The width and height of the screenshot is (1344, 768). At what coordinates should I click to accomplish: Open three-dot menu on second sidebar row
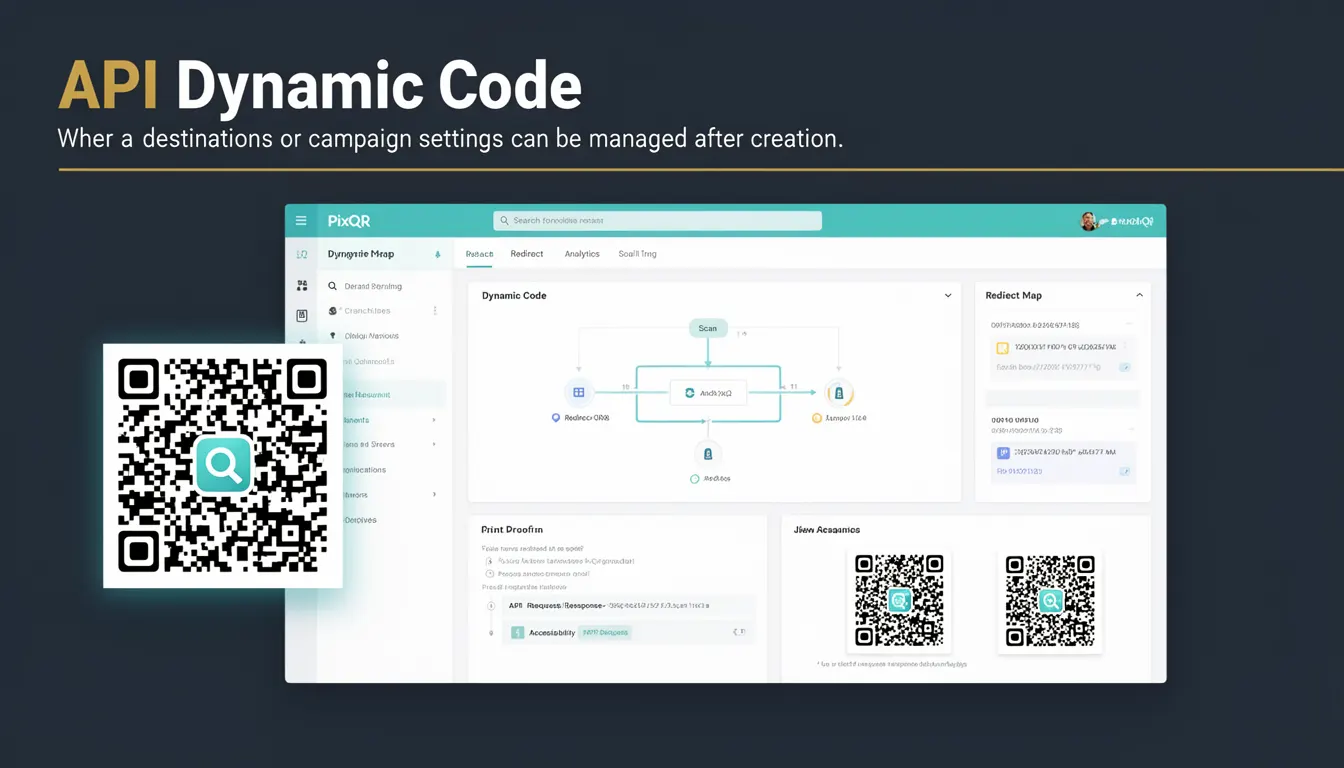[435, 311]
